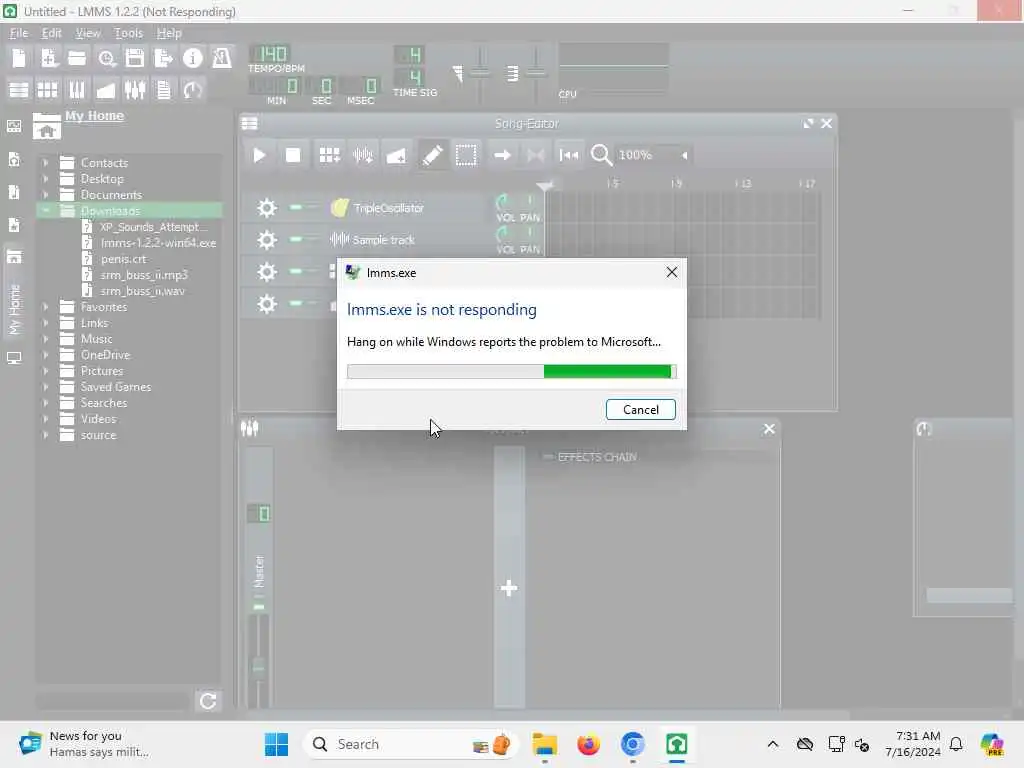Open the What's This info icon
This screenshot has width=1024, height=768.
pos(193,58)
